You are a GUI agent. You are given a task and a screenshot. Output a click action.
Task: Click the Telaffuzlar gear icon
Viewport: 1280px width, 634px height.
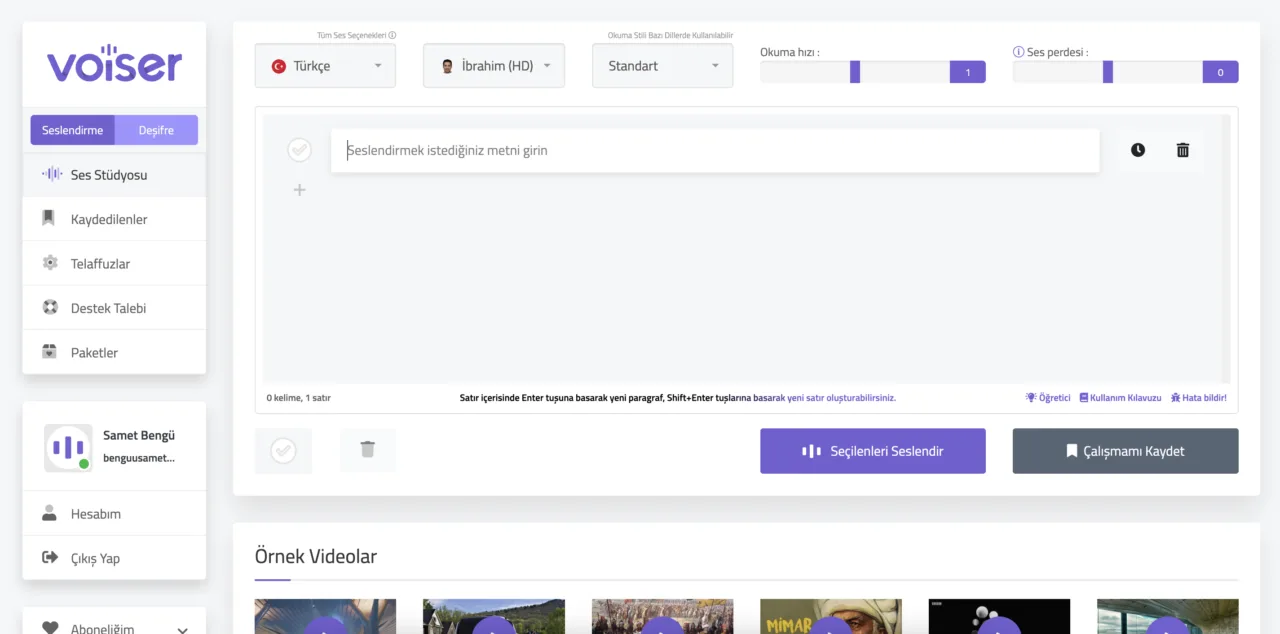click(50, 263)
